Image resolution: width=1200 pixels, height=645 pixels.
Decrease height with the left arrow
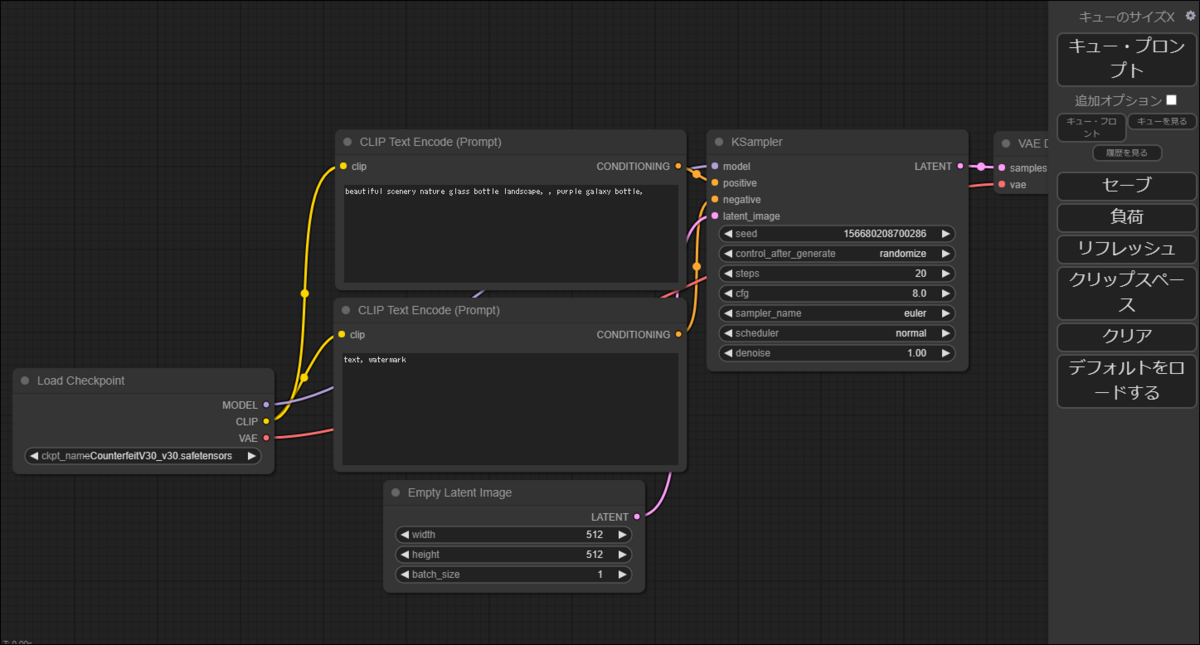point(404,554)
